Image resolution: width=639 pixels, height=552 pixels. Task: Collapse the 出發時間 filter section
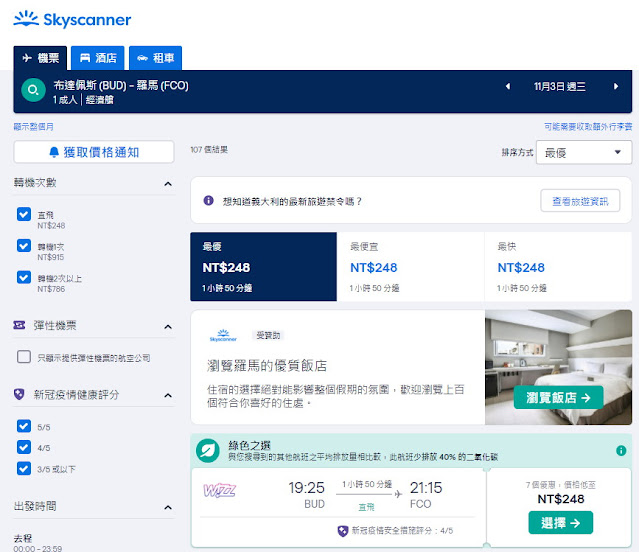click(168, 507)
